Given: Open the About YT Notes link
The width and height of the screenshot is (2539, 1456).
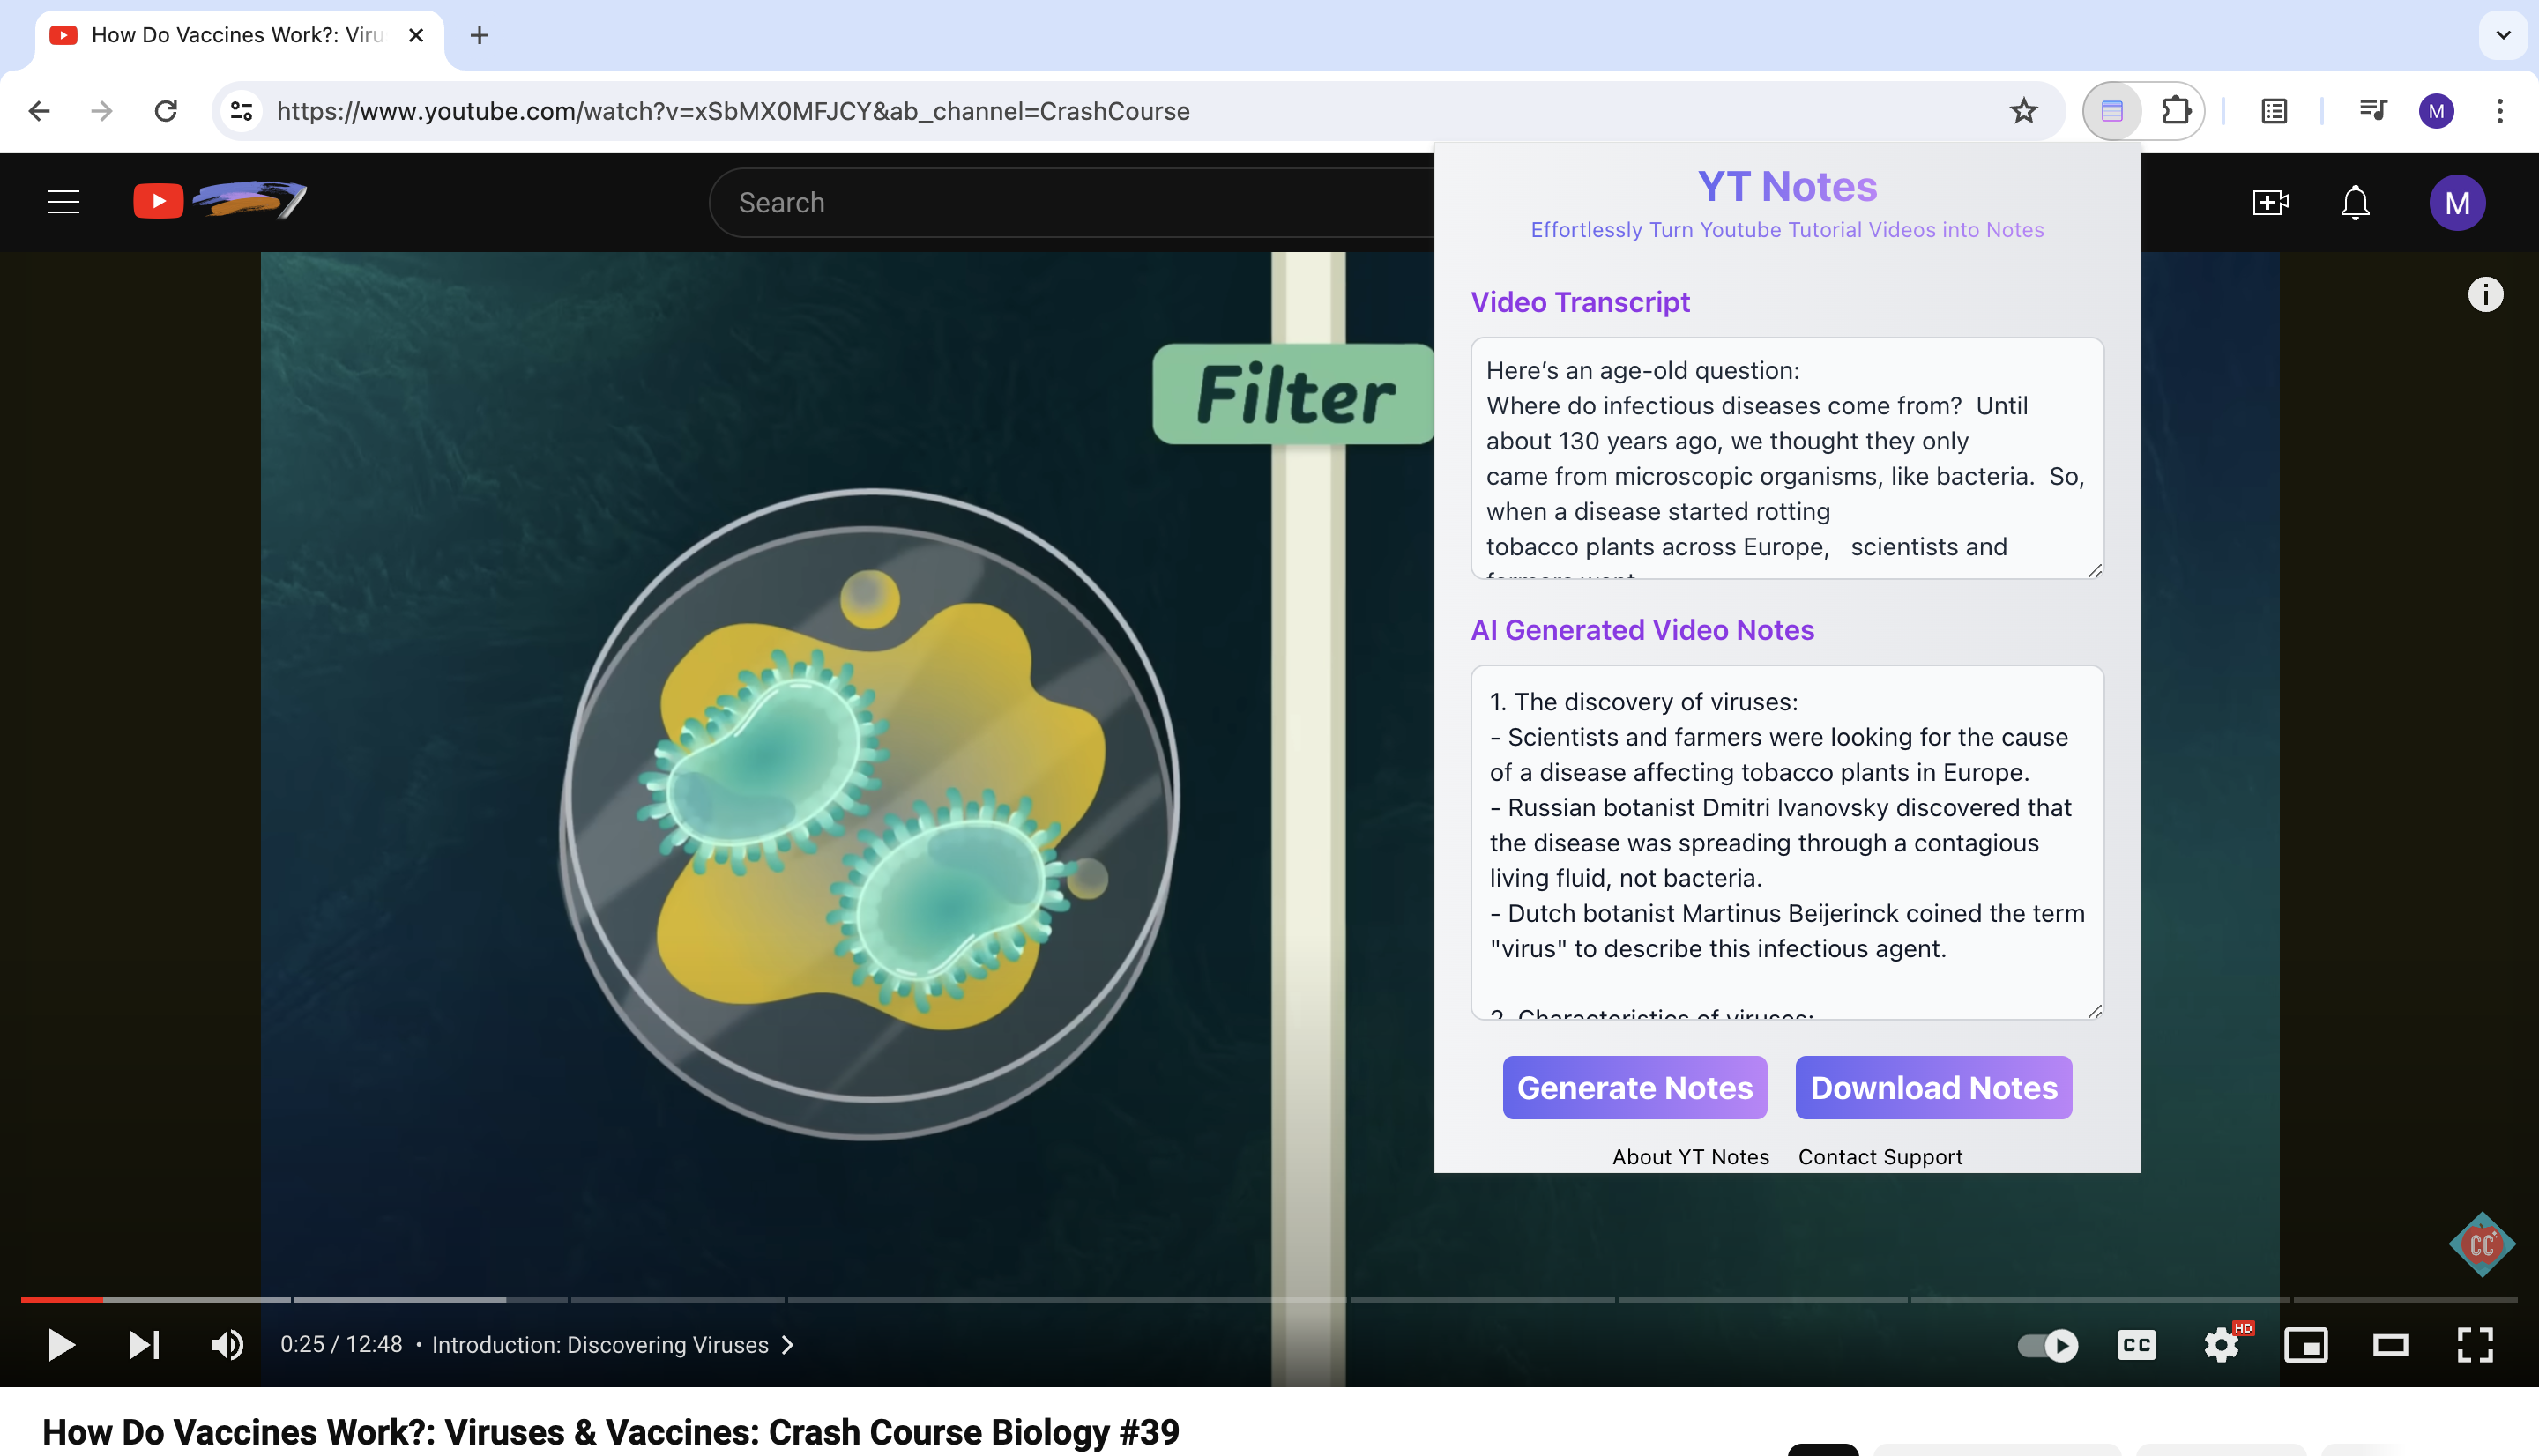Looking at the screenshot, I should [1690, 1156].
